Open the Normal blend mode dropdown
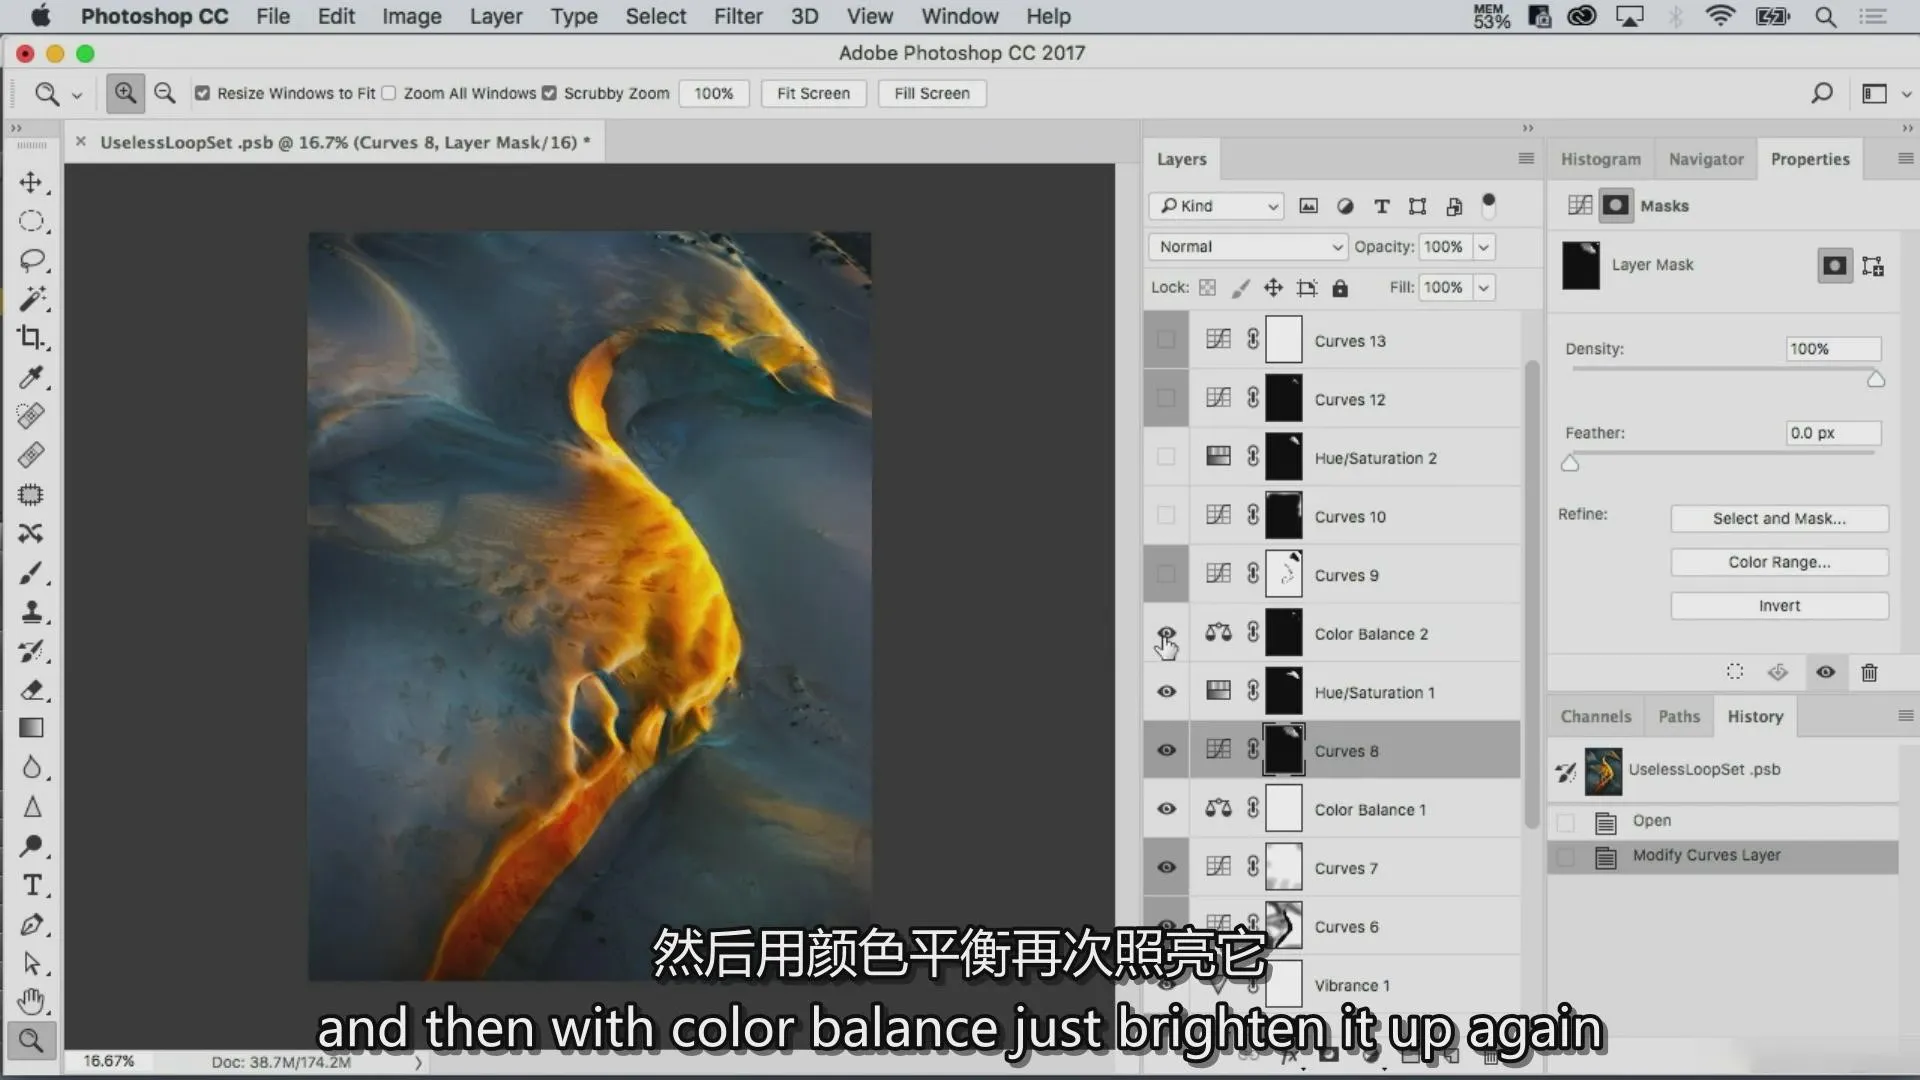Screen dimensions: 1920x1080 1248,247
